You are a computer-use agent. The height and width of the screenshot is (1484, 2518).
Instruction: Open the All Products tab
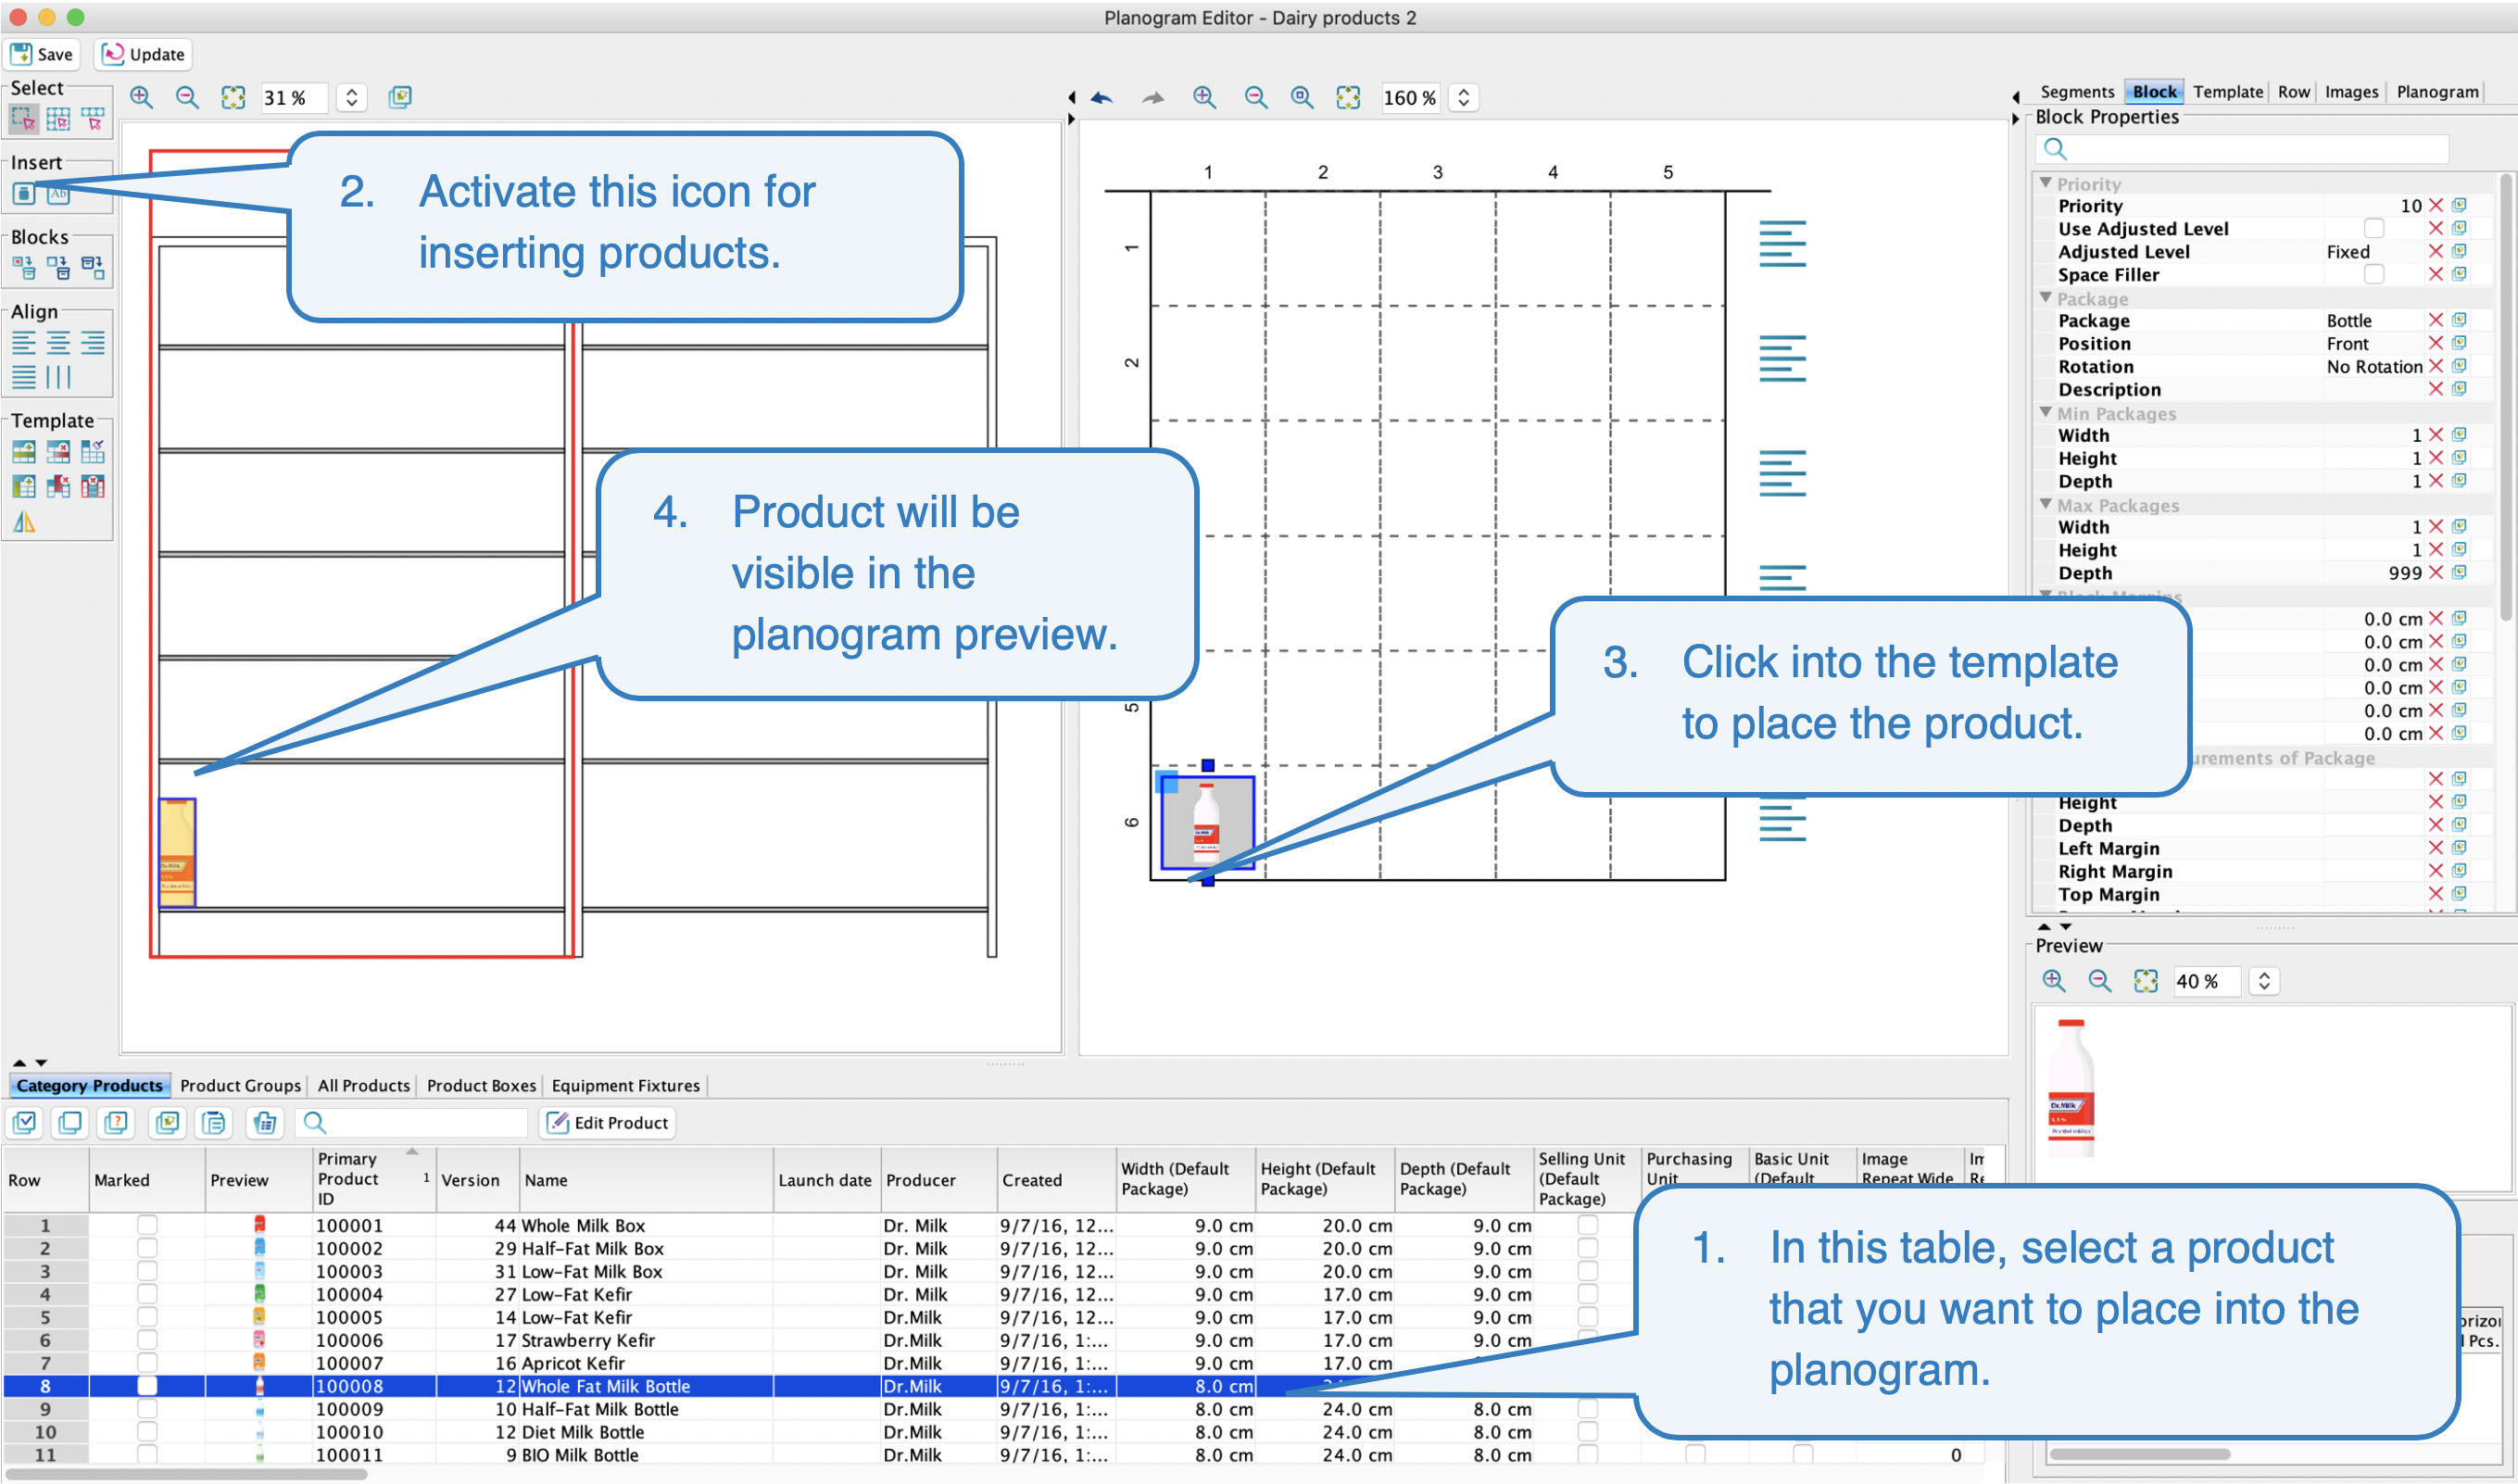click(x=364, y=1086)
